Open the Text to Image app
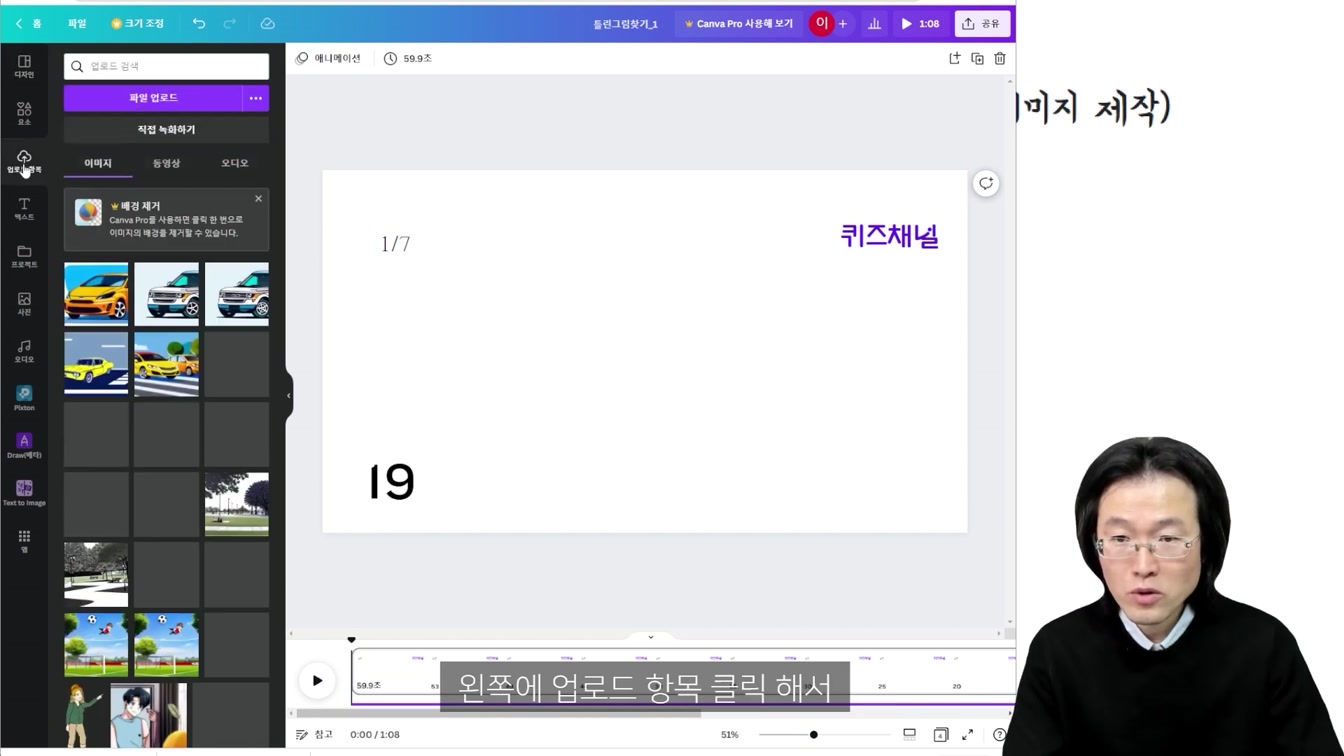This screenshot has width=1344, height=756. (x=24, y=493)
